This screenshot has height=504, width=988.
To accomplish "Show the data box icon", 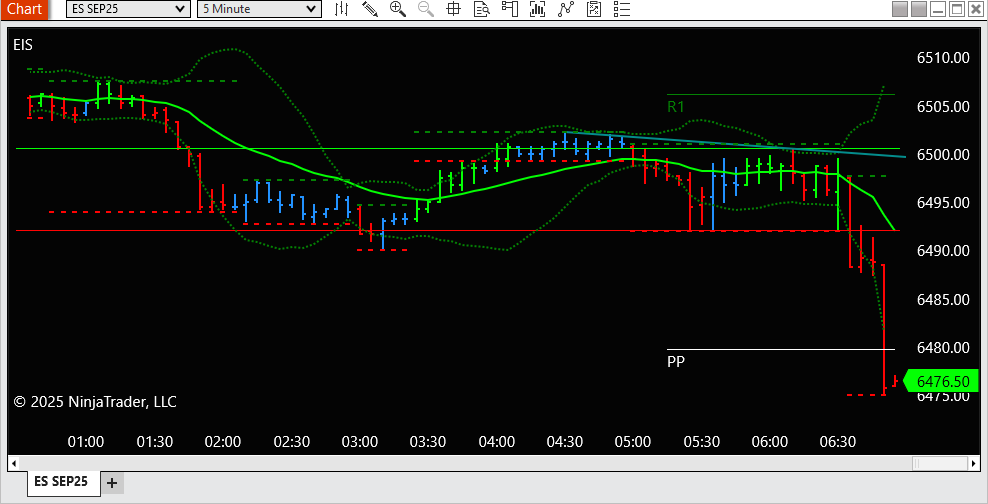I will 482,9.
